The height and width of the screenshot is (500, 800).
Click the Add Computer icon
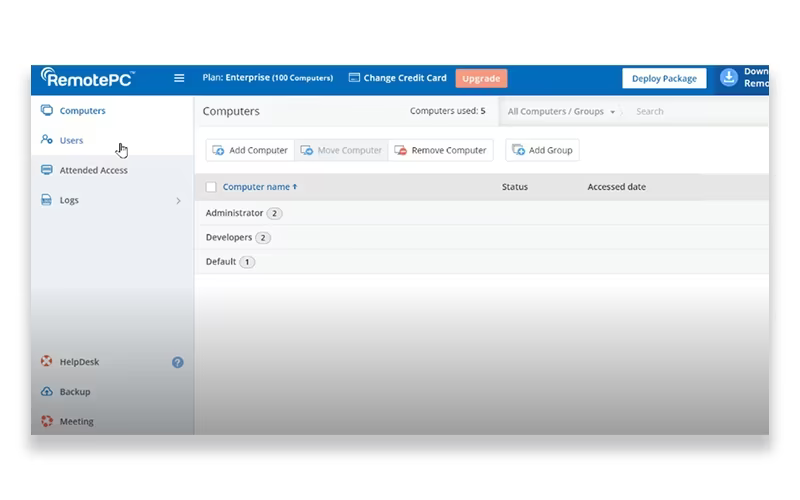click(218, 151)
